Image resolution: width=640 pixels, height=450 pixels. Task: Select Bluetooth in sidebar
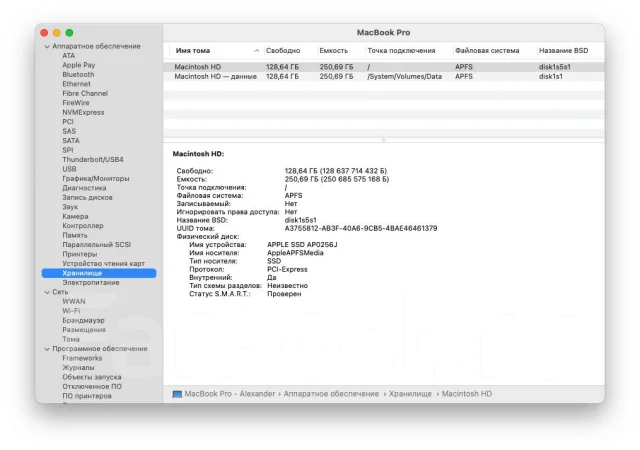point(78,74)
